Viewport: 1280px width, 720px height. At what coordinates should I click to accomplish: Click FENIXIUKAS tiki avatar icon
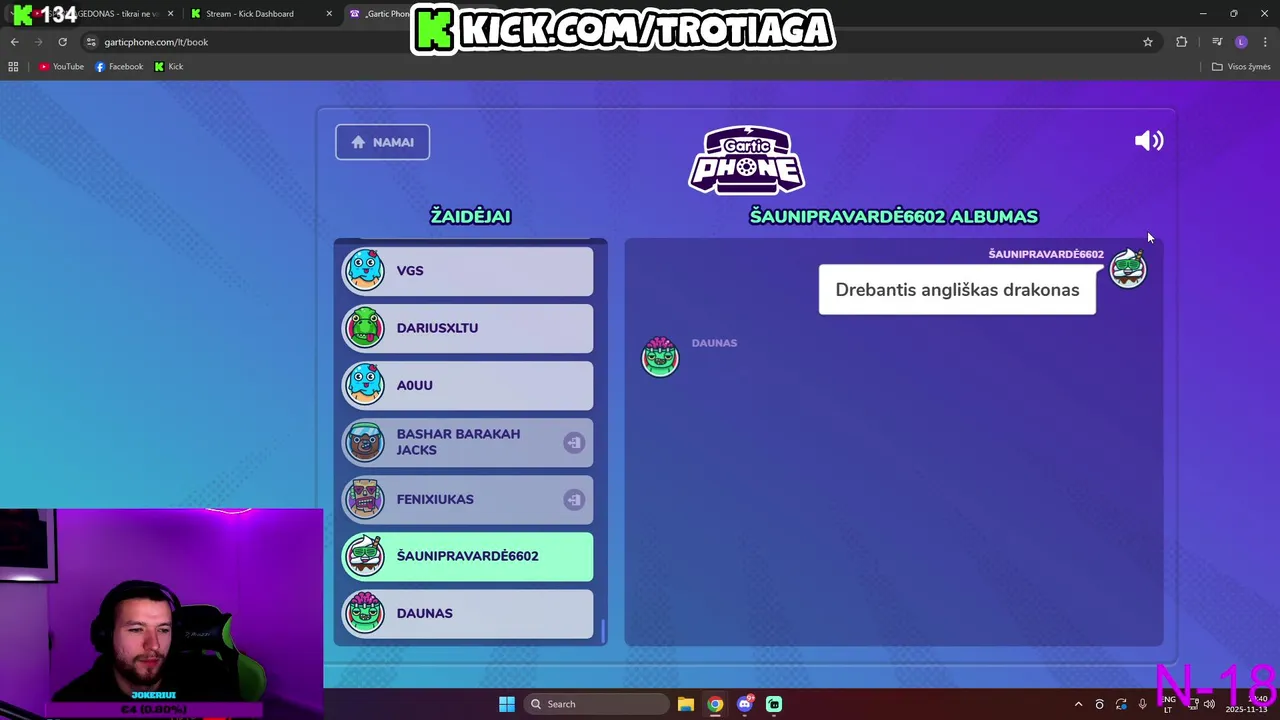[x=364, y=499]
